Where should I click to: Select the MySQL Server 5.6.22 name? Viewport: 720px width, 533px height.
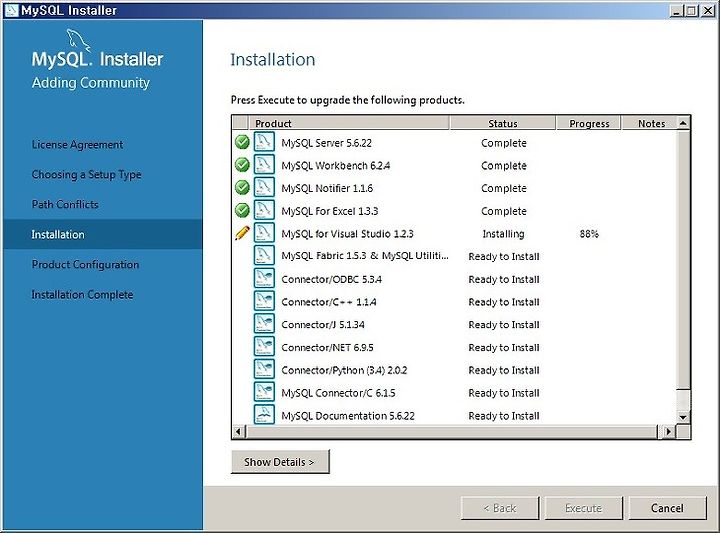click(x=326, y=143)
